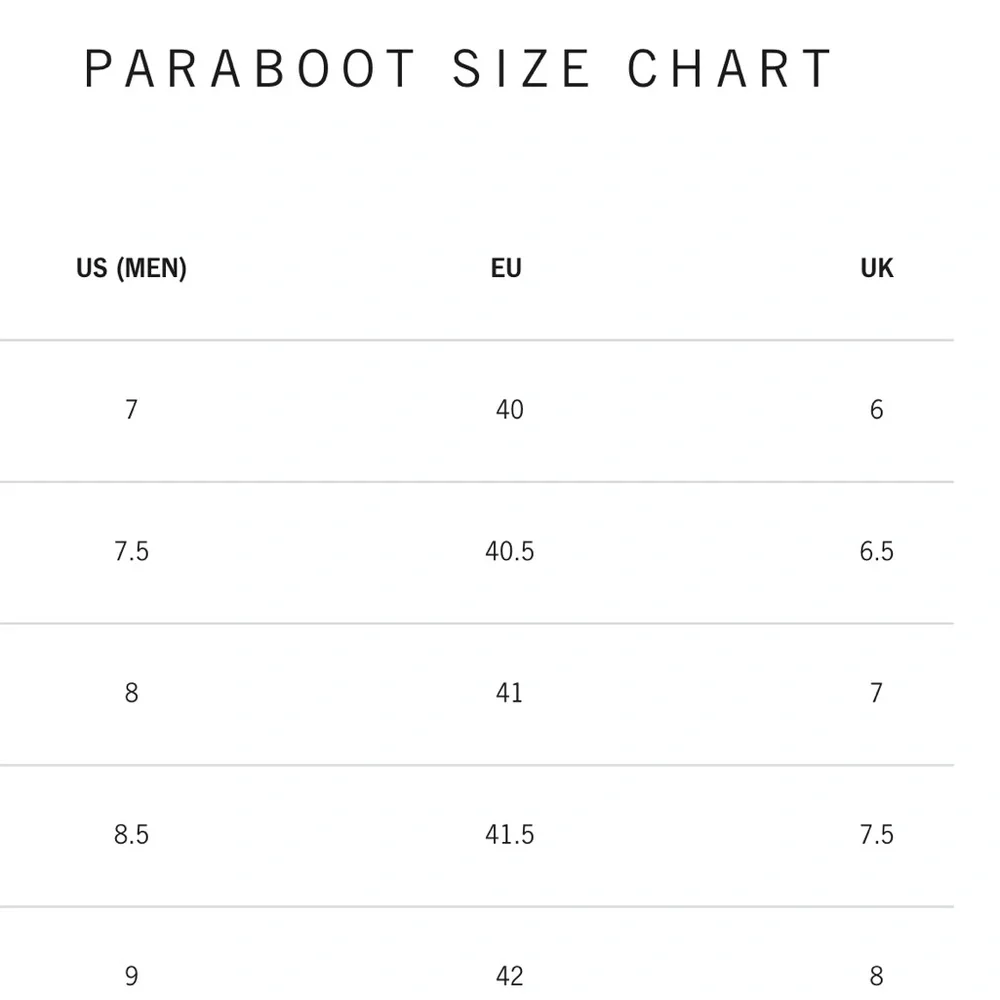
Task: Click US size 7.5 cell
Action: point(131,551)
